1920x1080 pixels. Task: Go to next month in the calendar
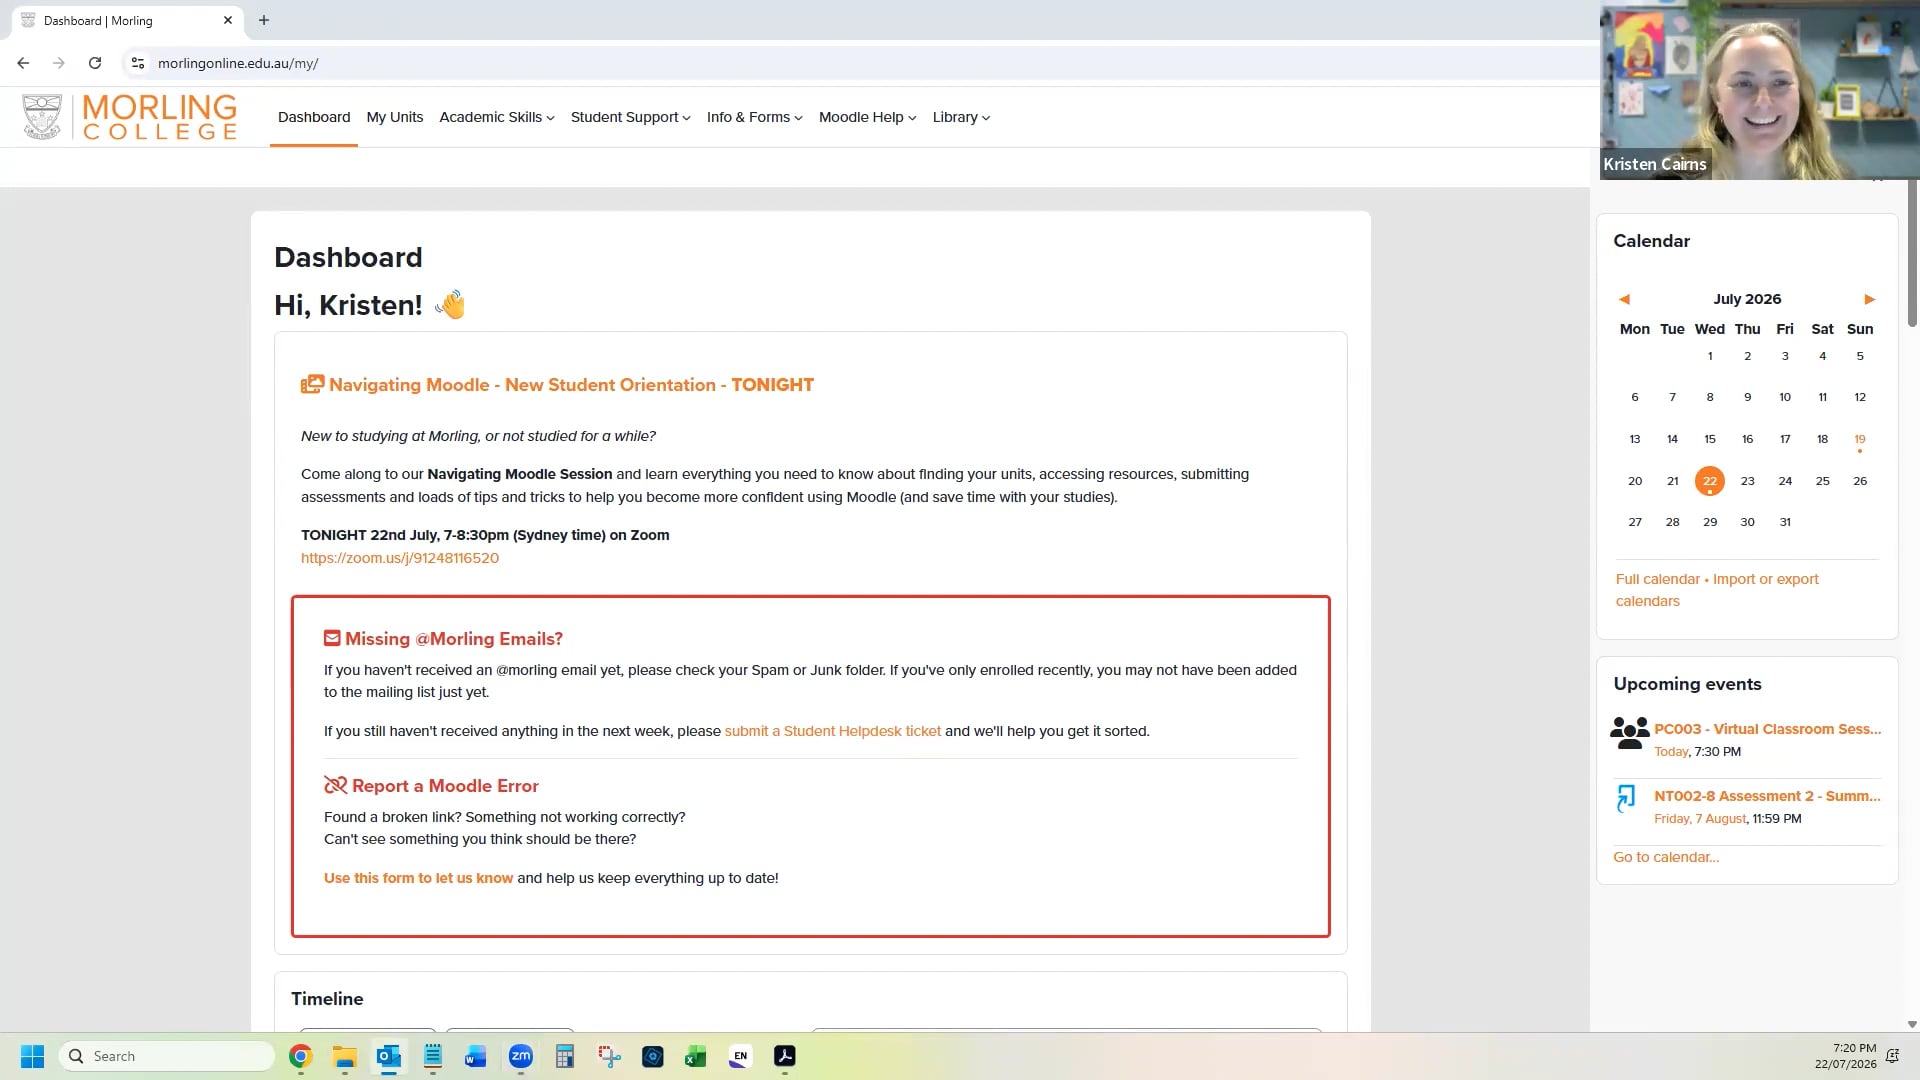pyautogui.click(x=1869, y=299)
